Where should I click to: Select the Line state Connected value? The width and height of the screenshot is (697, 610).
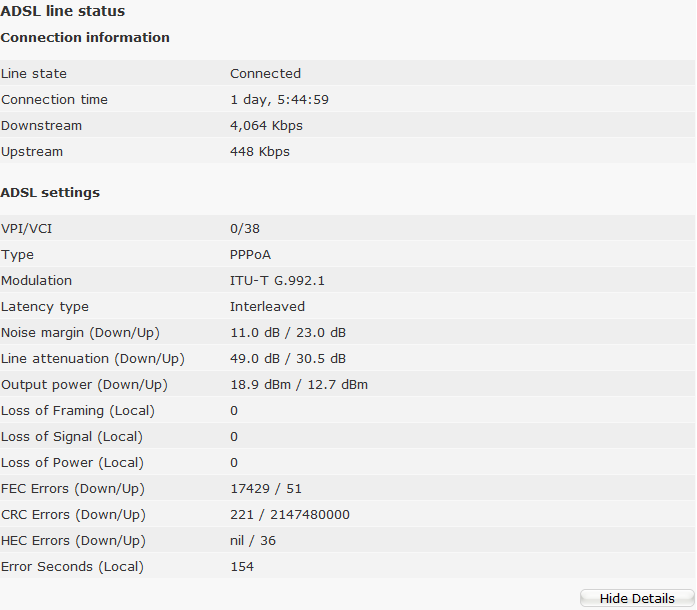pos(265,73)
